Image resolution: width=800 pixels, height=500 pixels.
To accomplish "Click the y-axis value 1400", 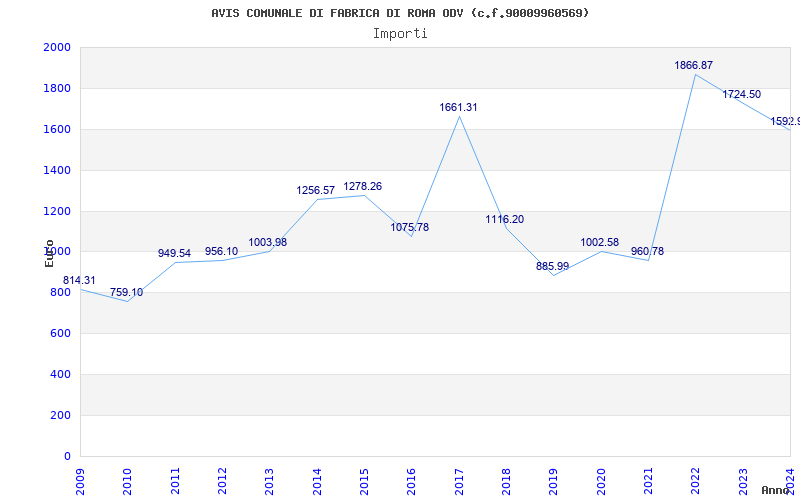I will [x=57, y=170].
